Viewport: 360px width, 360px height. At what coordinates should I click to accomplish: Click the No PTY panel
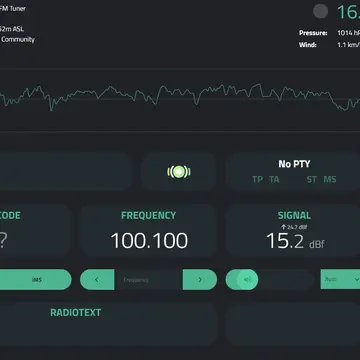[x=293, y=172]
